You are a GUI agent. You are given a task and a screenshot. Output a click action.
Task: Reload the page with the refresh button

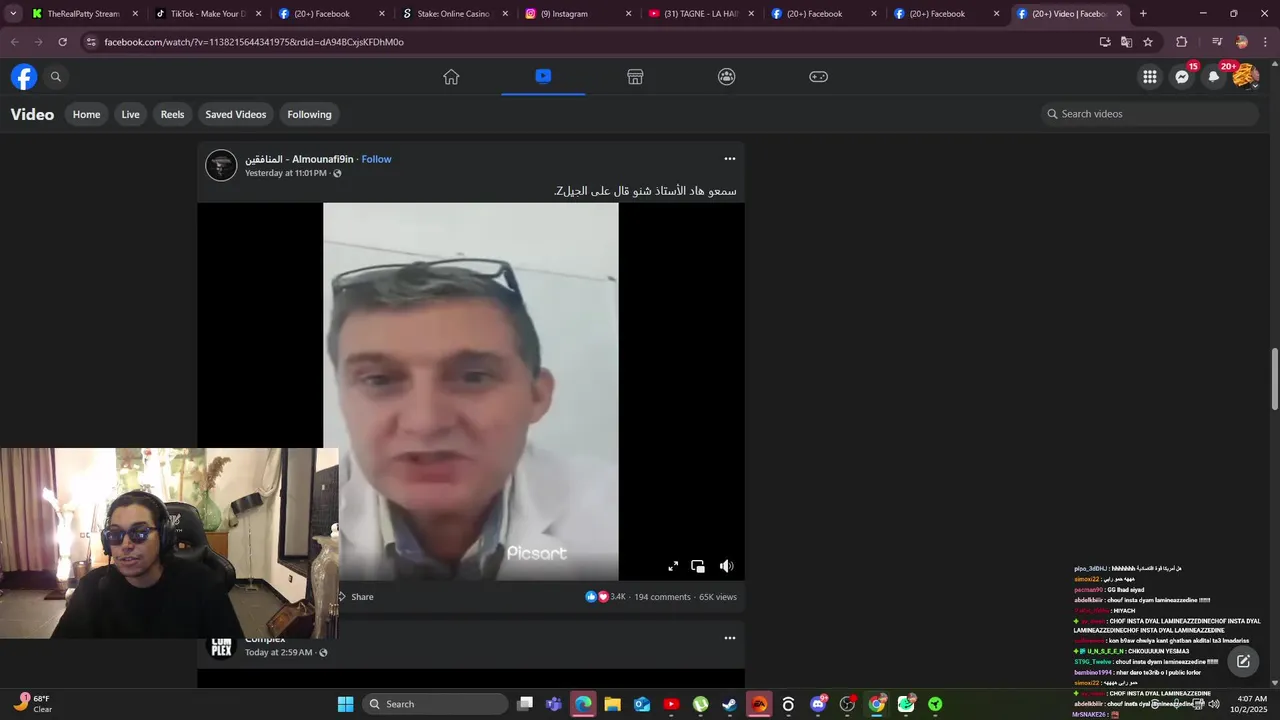click(63, 42)
